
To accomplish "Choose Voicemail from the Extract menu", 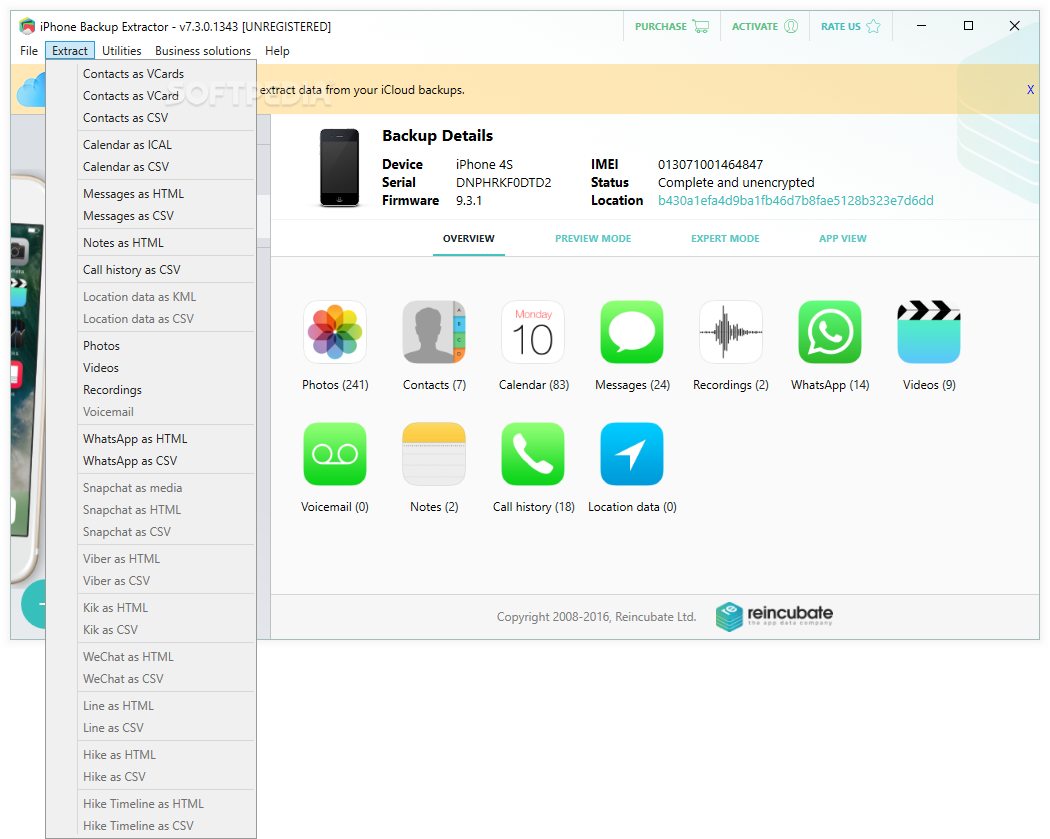I will click(151, 412).
